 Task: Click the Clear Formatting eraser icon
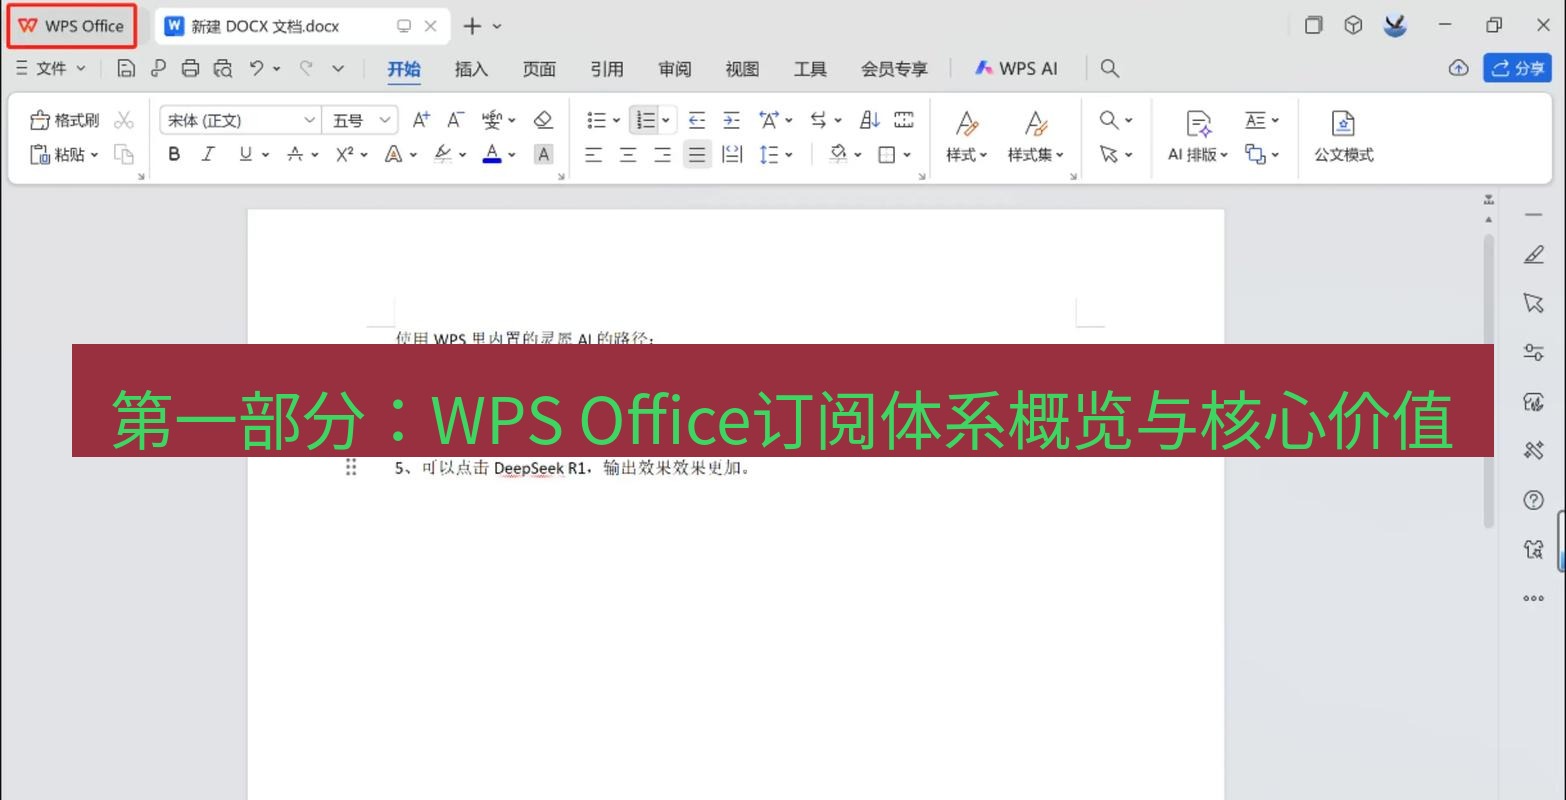[x=543, y=120]
